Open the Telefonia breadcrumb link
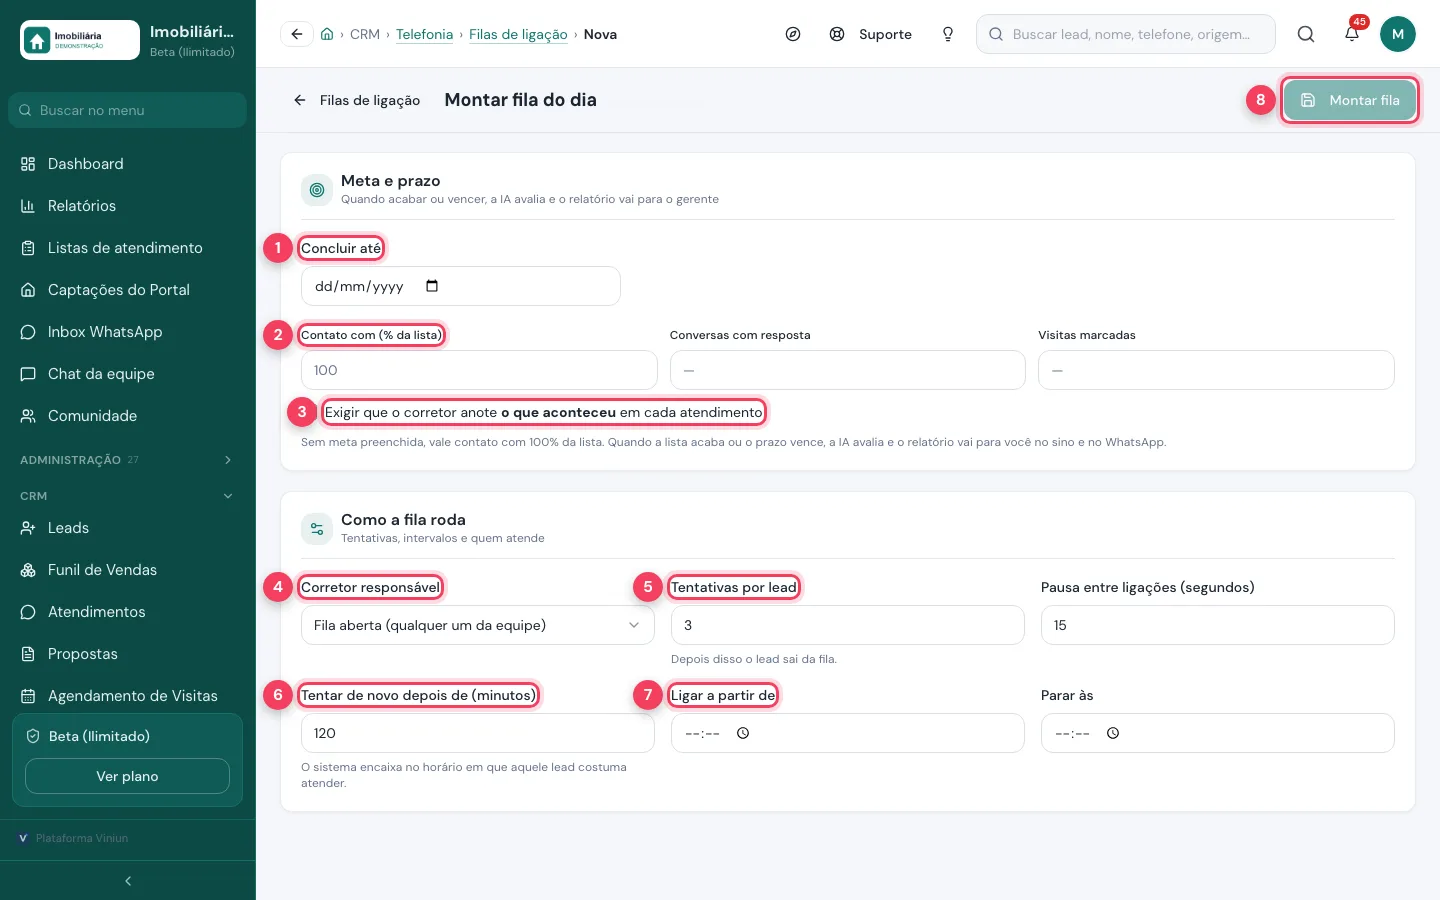 click(424, 34)
